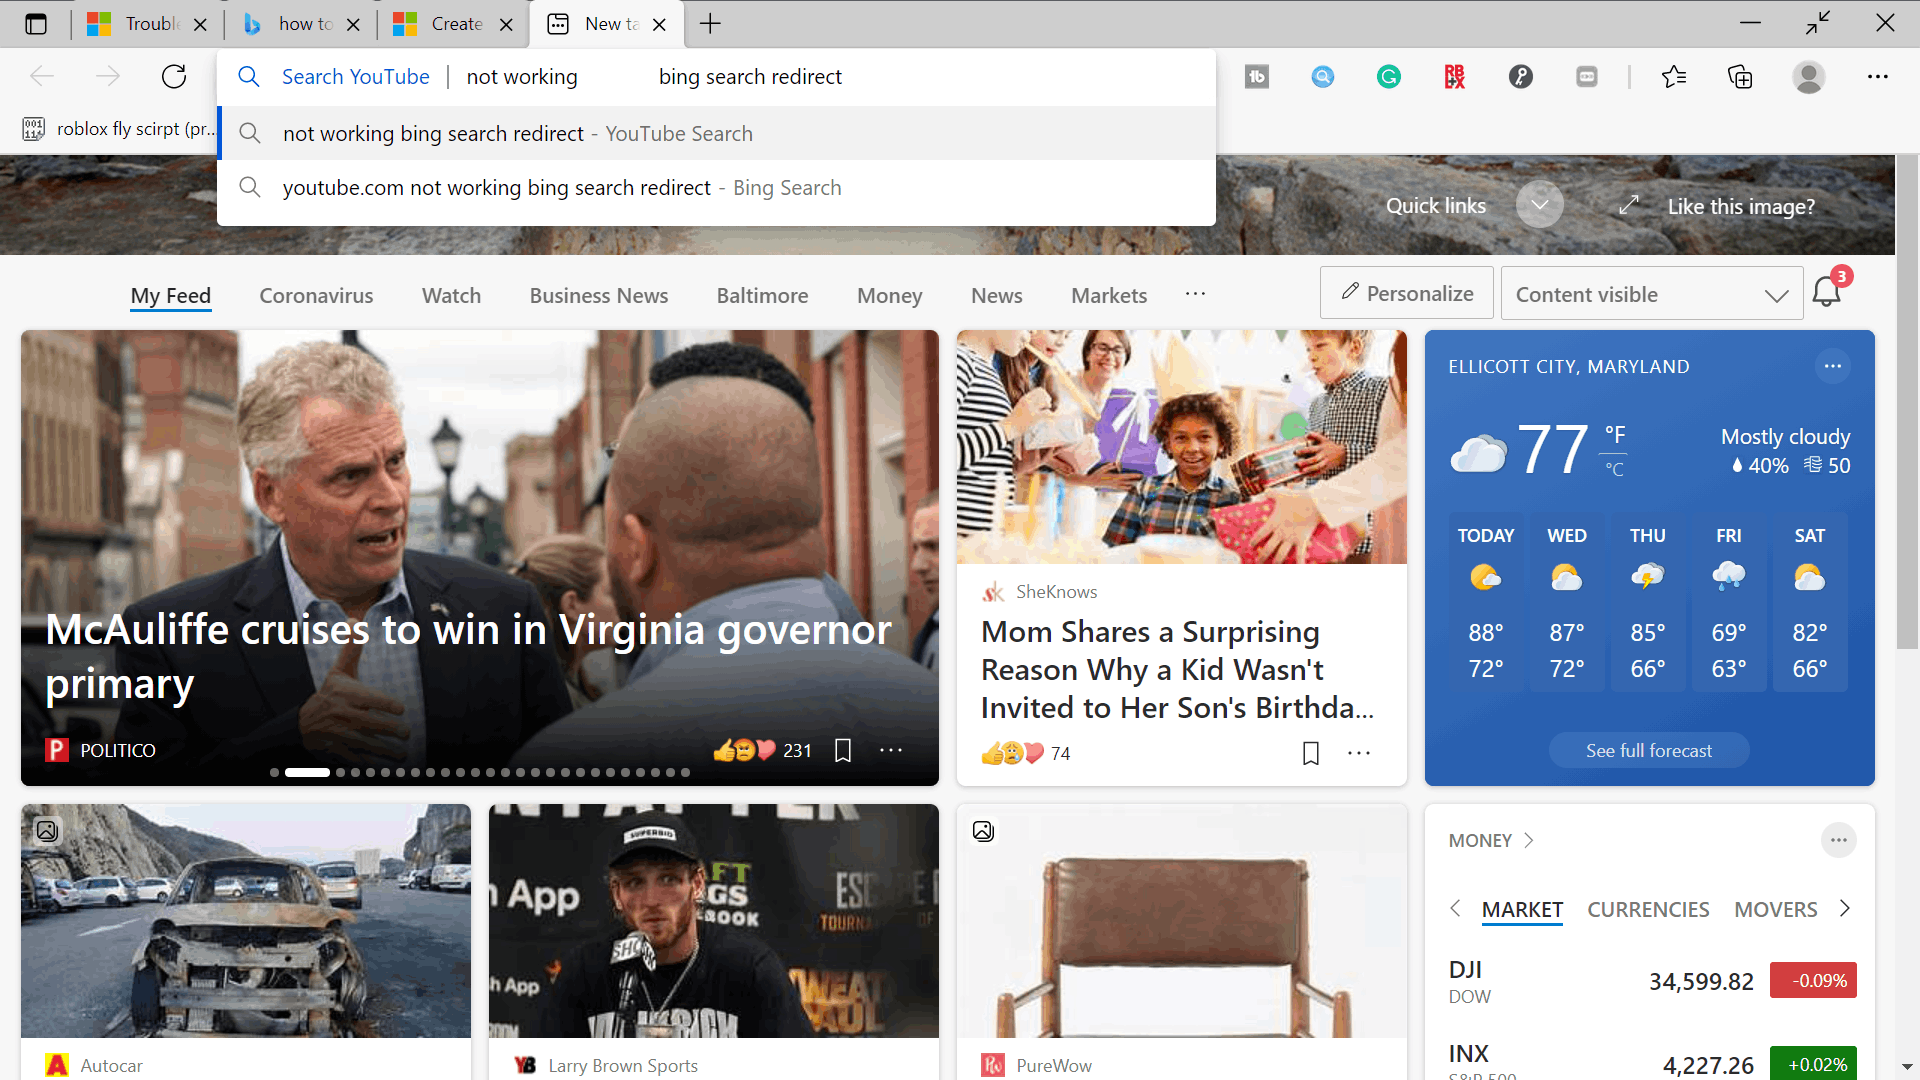This screenshot has width=1920, height=1080.
Task: Expand the ellipsis menu on My Feed
Action: pos(1196,293)
